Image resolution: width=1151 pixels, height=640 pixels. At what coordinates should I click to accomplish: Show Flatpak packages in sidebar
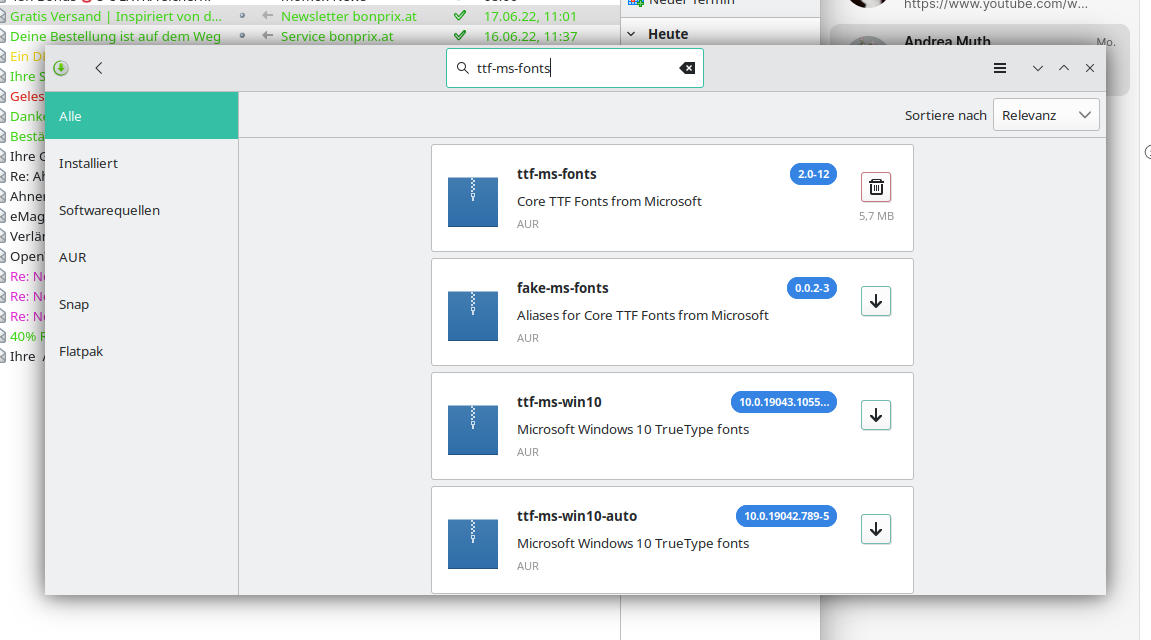click(x=81, y=351)
